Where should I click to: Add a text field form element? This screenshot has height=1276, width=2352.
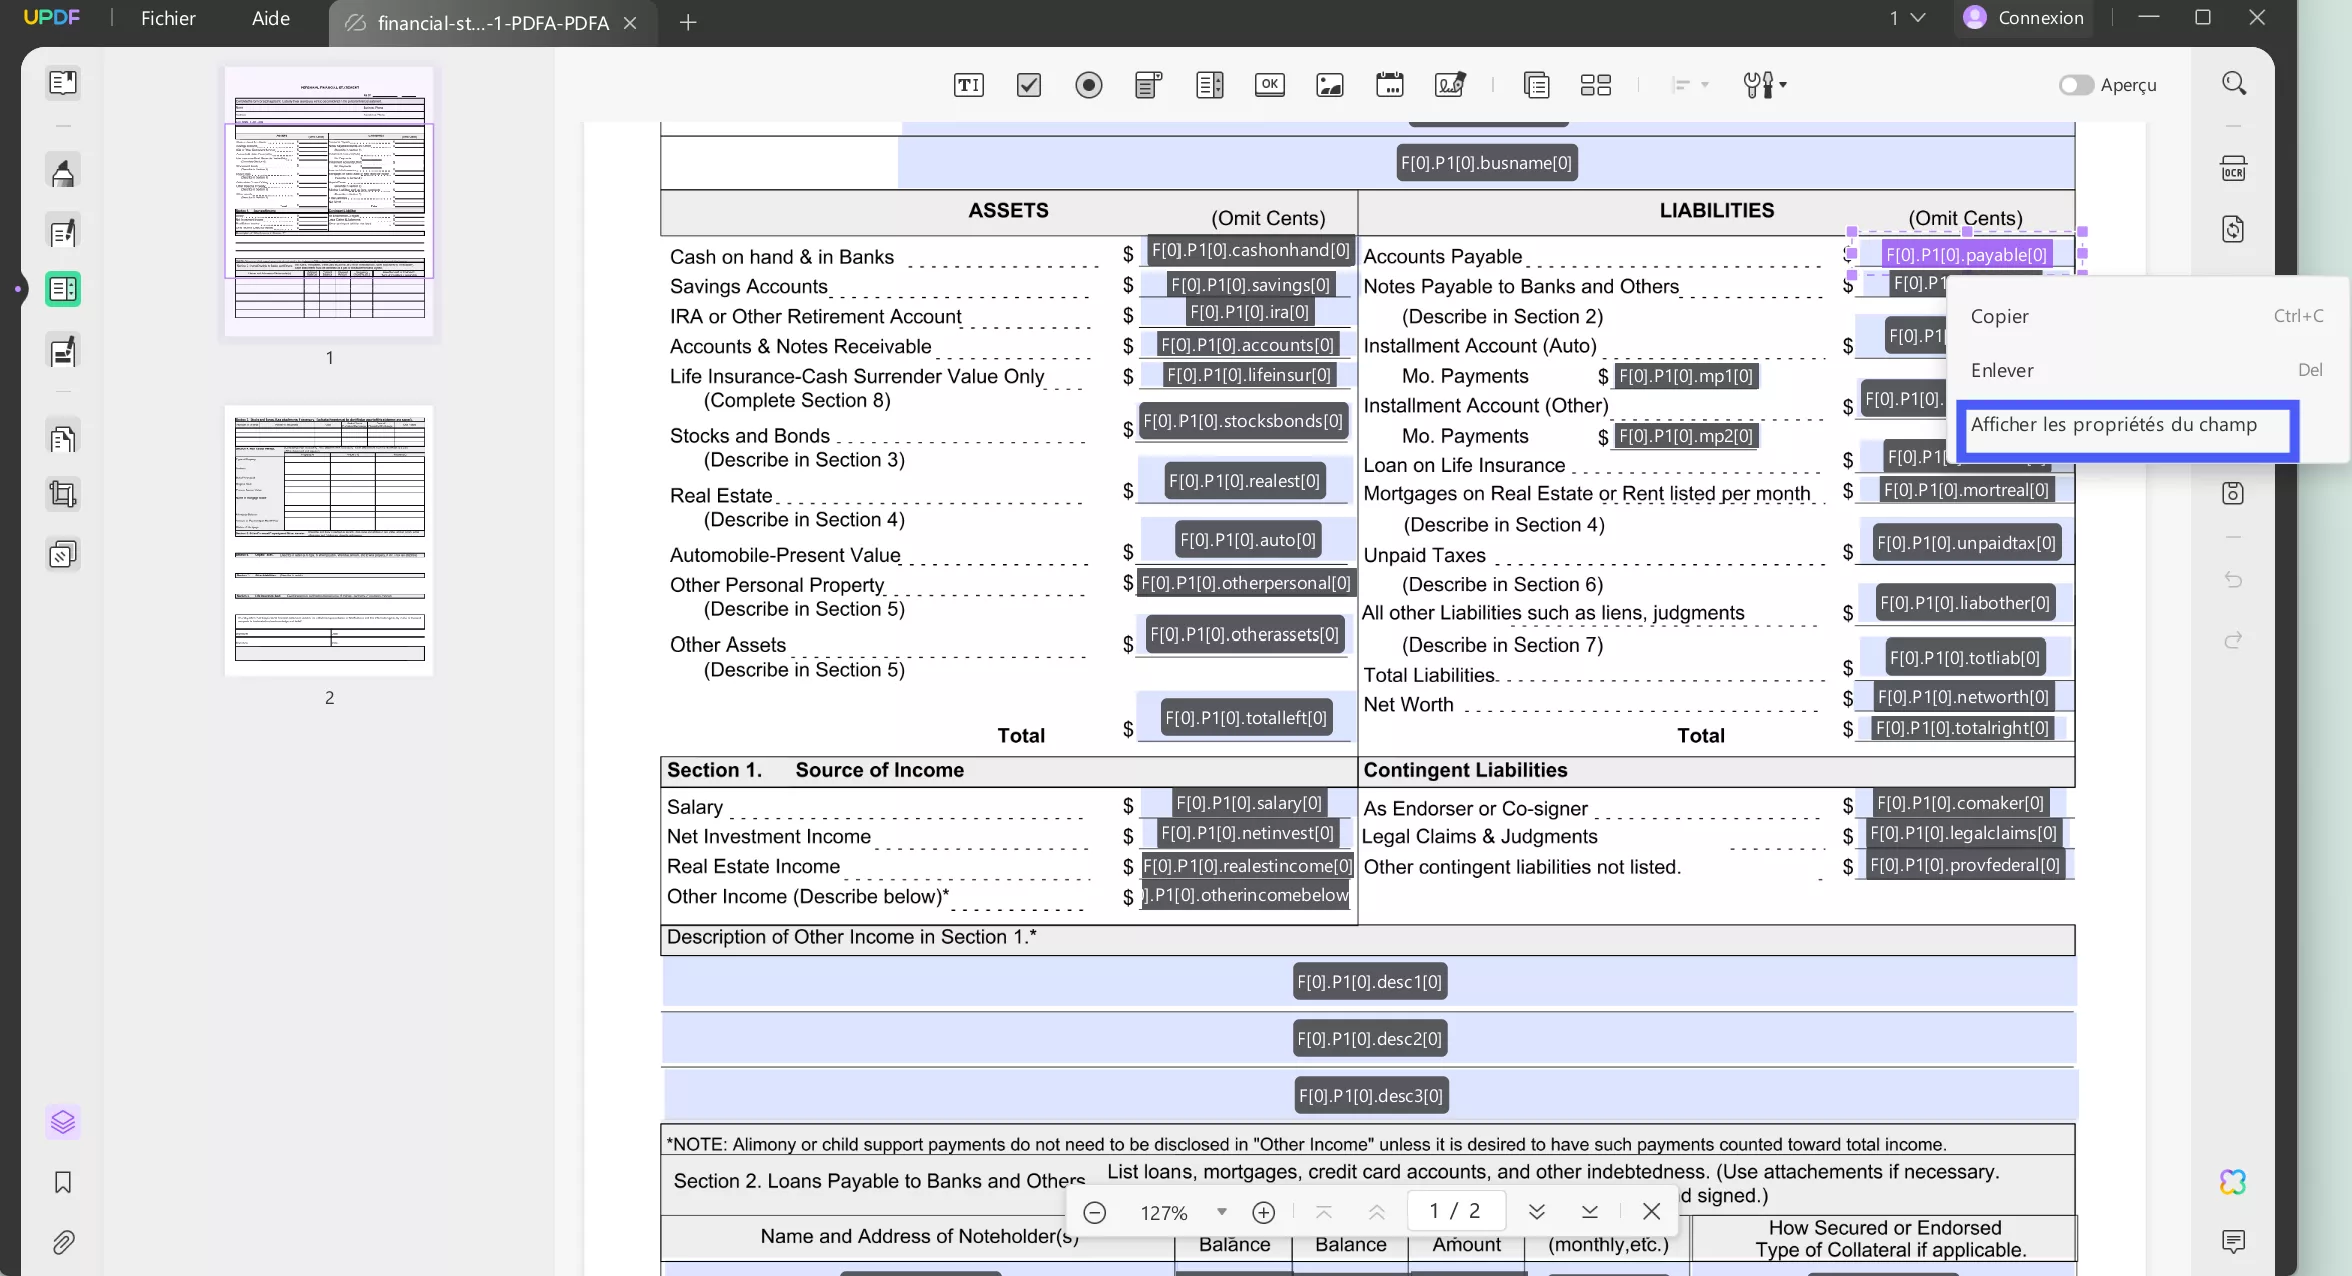[x=968, y=85]
